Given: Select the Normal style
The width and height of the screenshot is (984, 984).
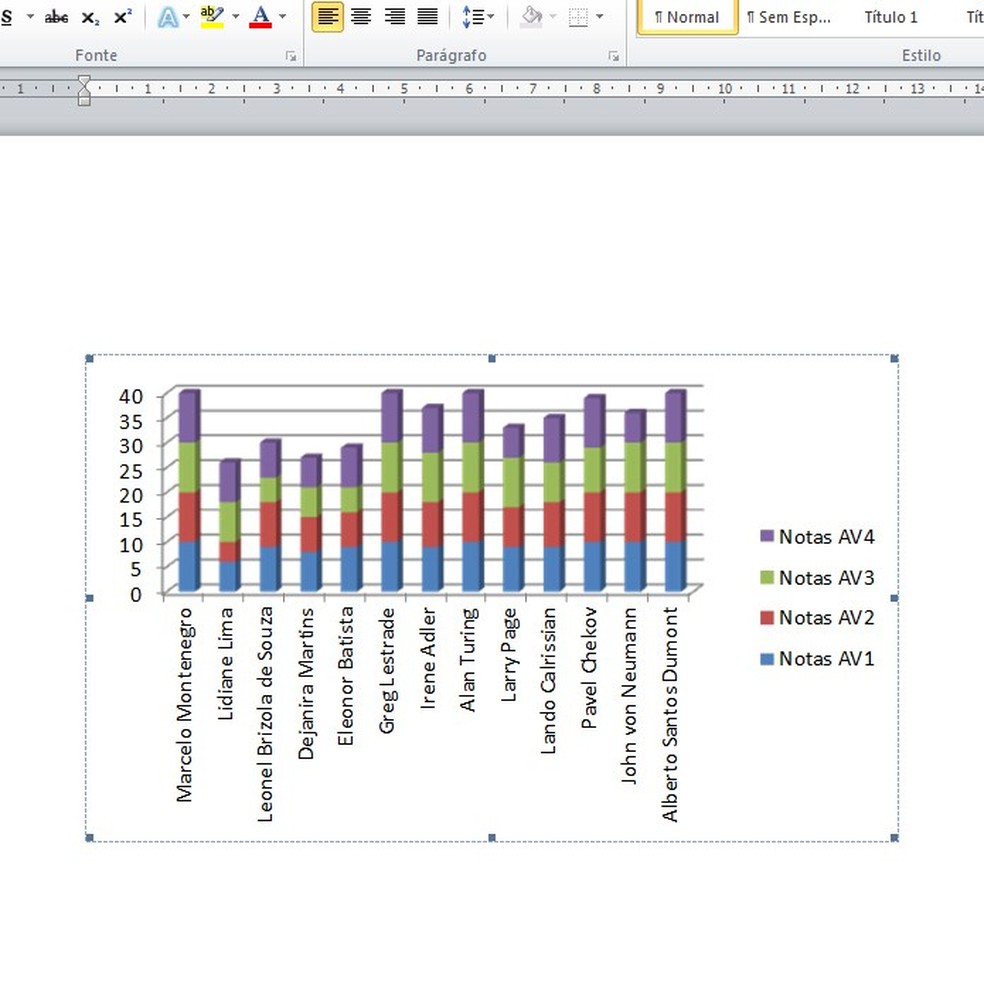Looking at the screenshot, I should (x=687, y=17).
